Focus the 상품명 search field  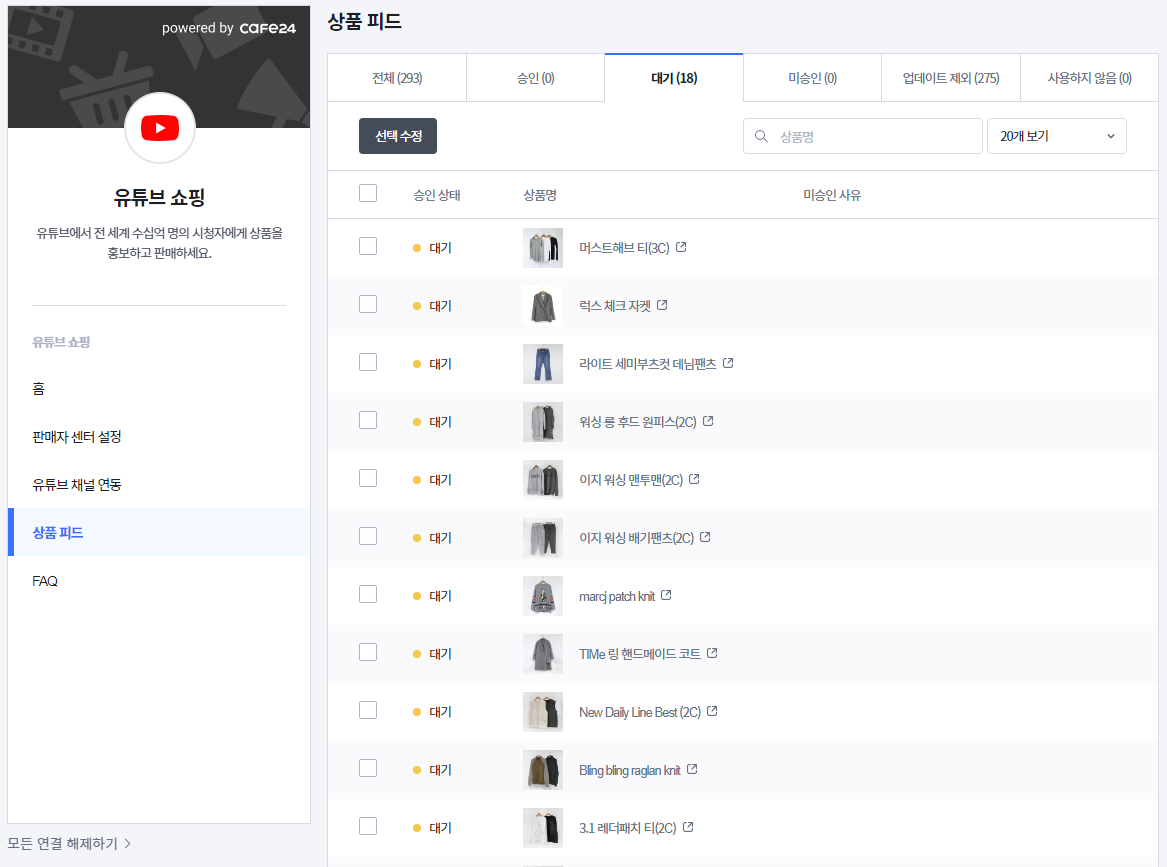tap(863, 136)
